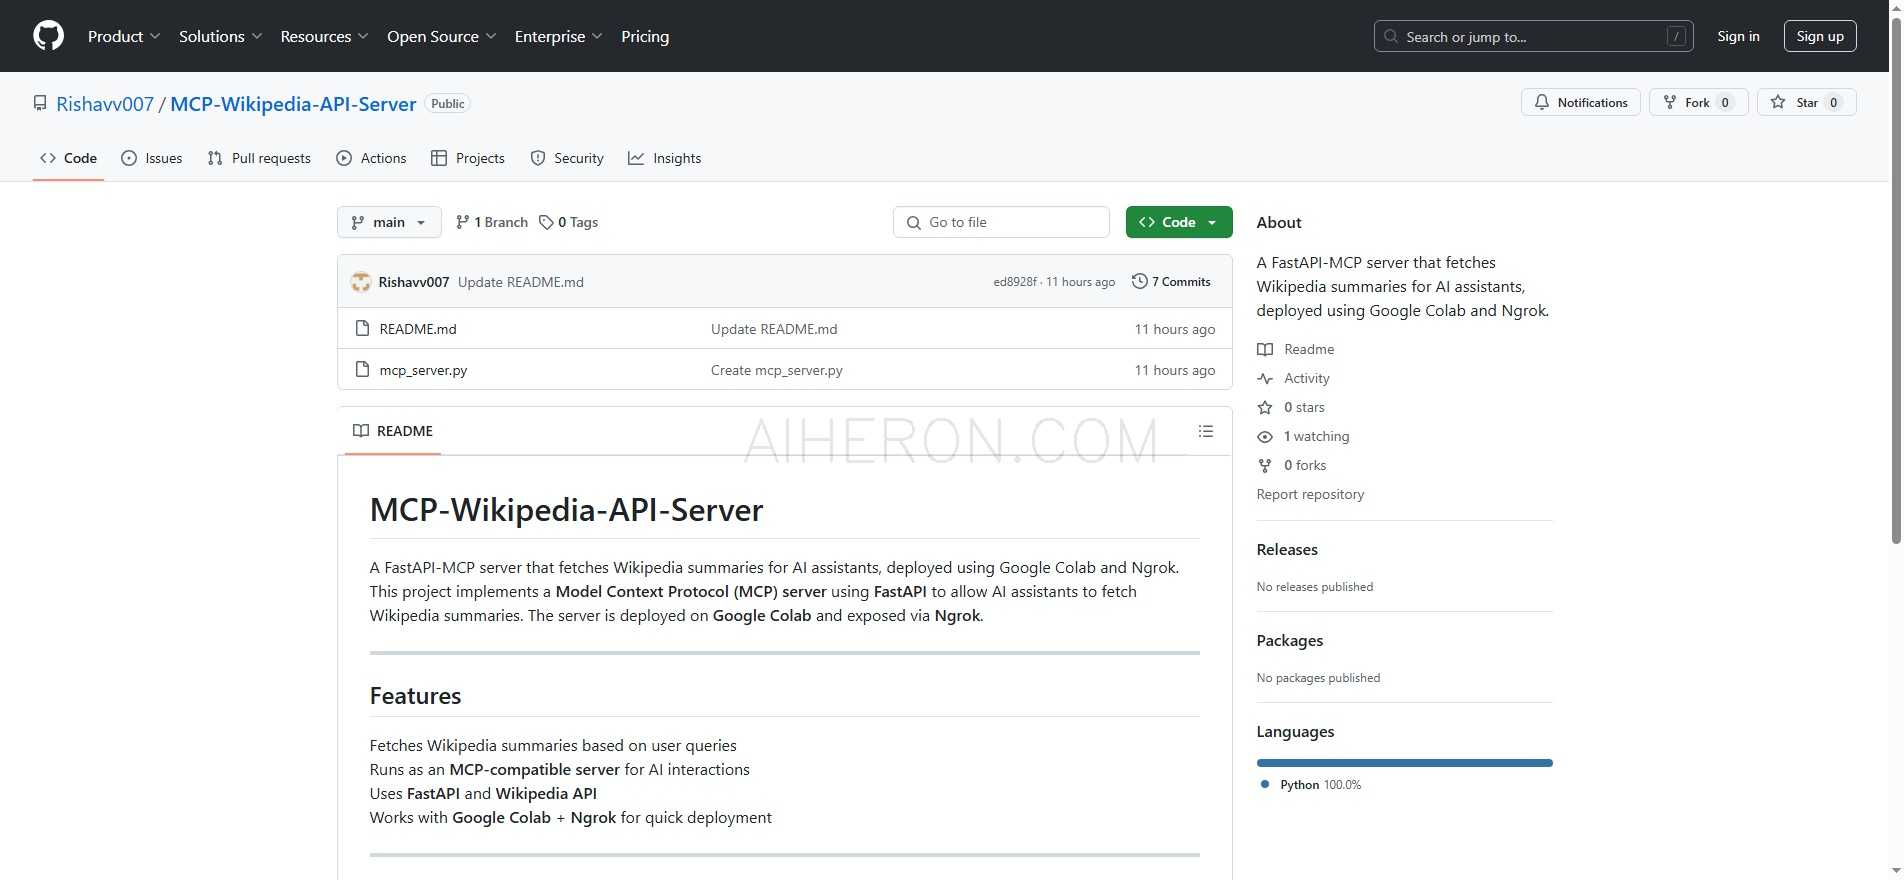
Task: Click the Rishavv007 avatar in commit row
Action: pos(361,282)
